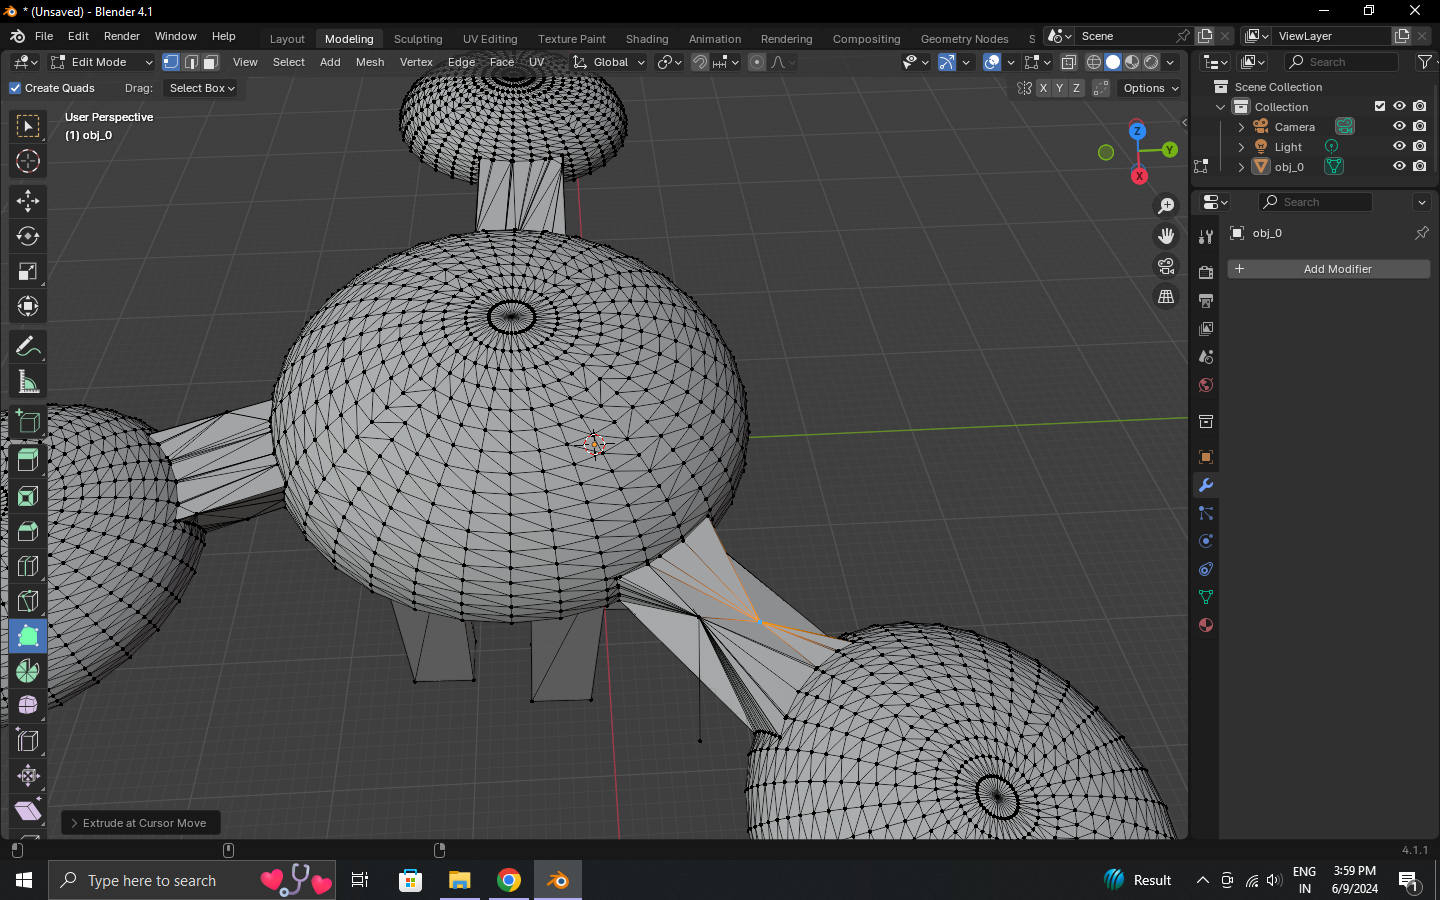Enable face select mode

tap(211, 62)
